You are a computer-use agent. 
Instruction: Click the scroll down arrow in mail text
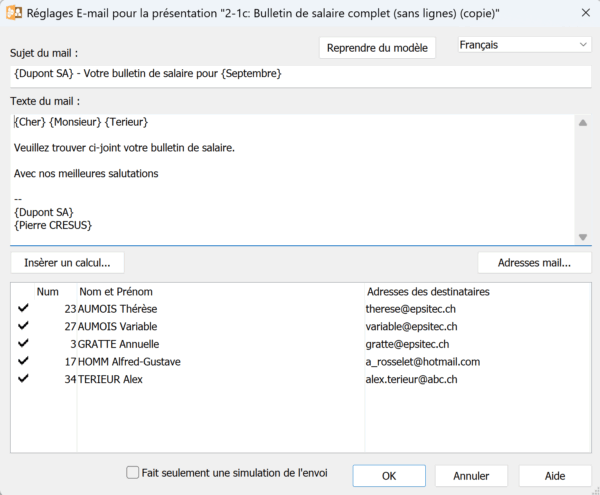582,236
